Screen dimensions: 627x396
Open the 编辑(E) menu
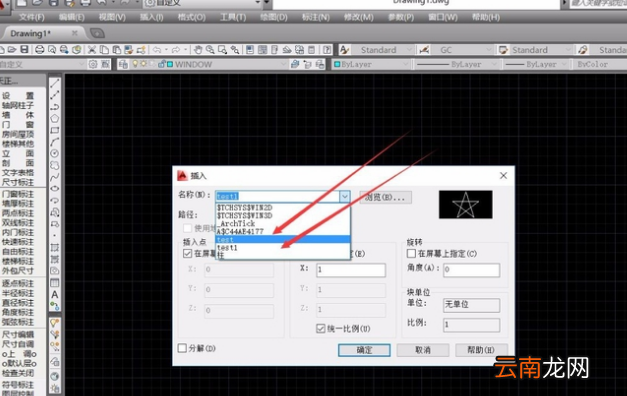click(x=72, y=18)
